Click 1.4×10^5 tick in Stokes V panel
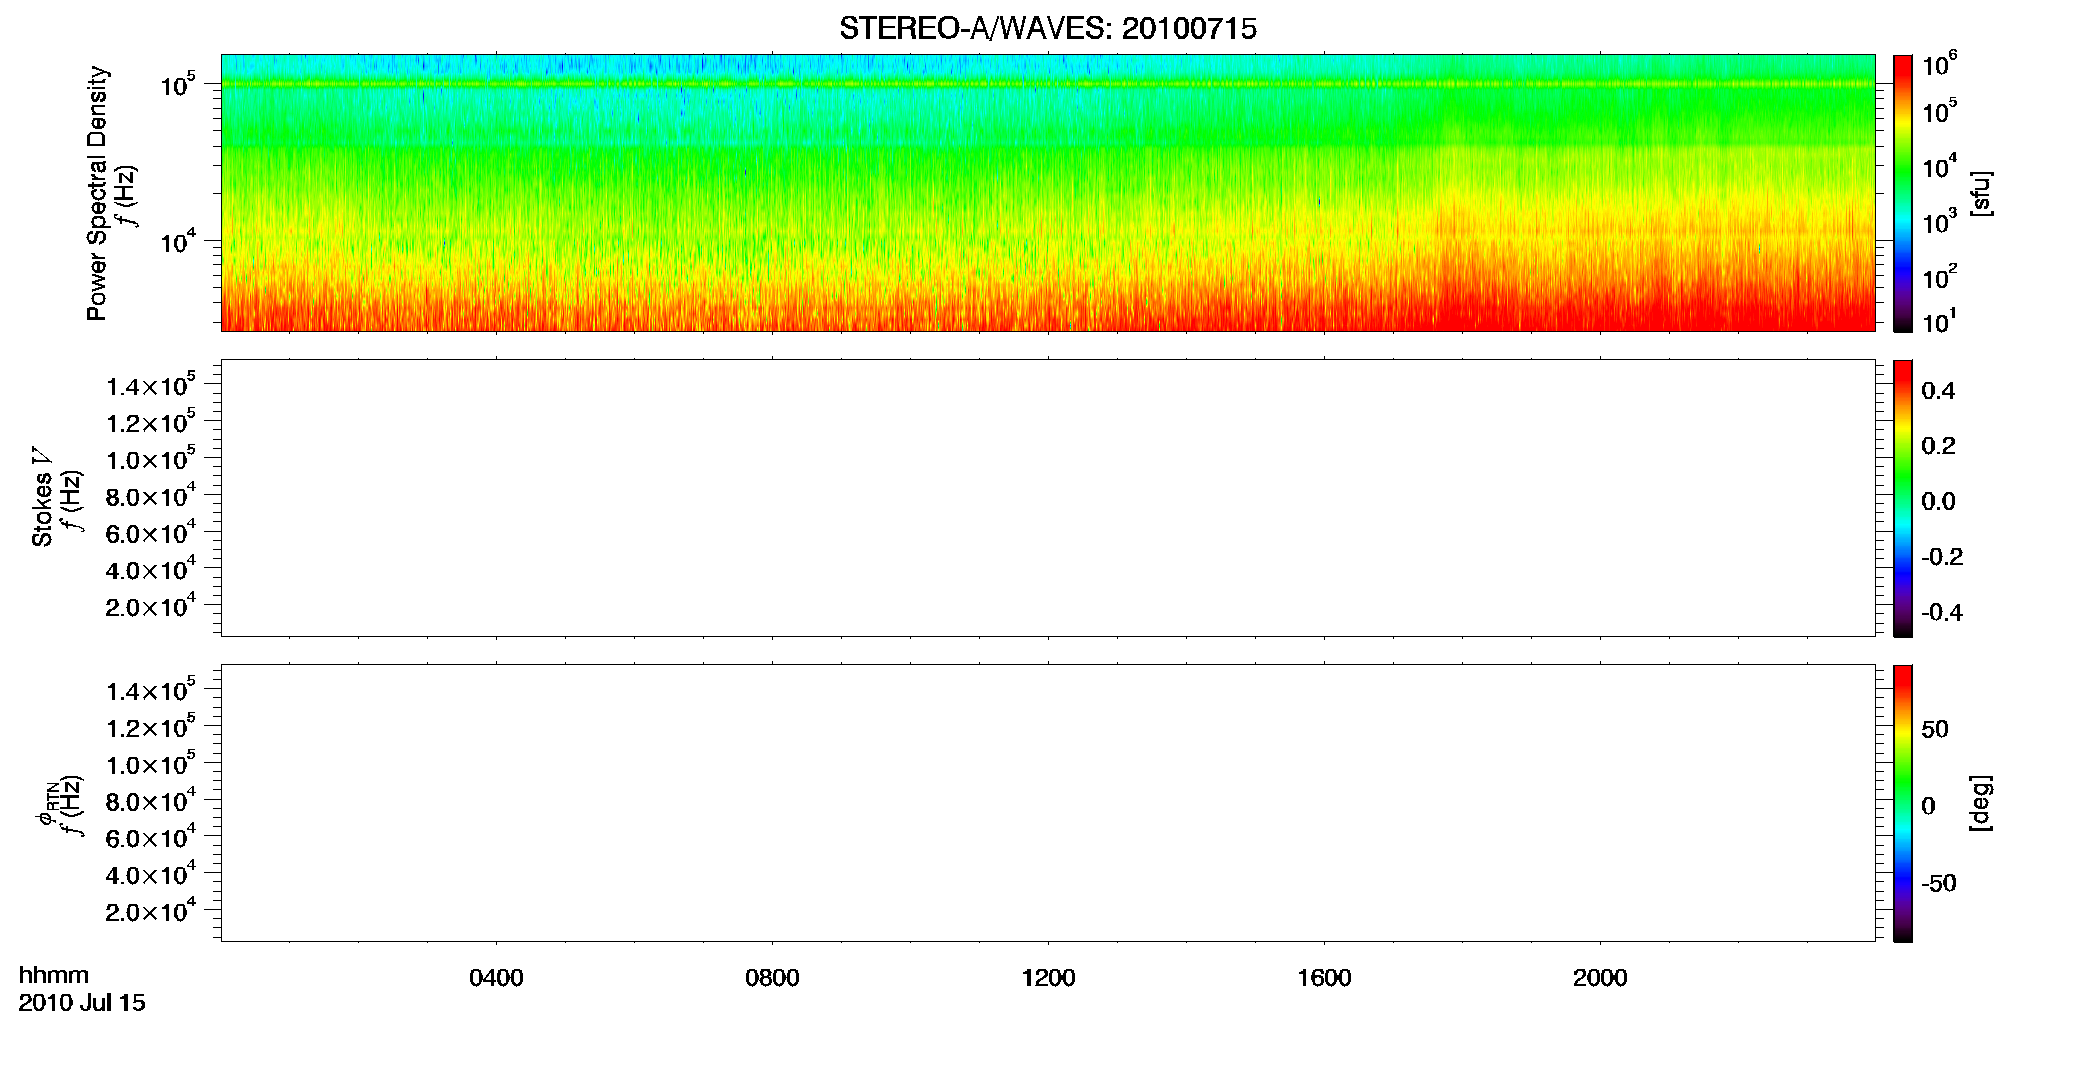The height and width of the screenshot is (1080, 2096). (151, 384)
